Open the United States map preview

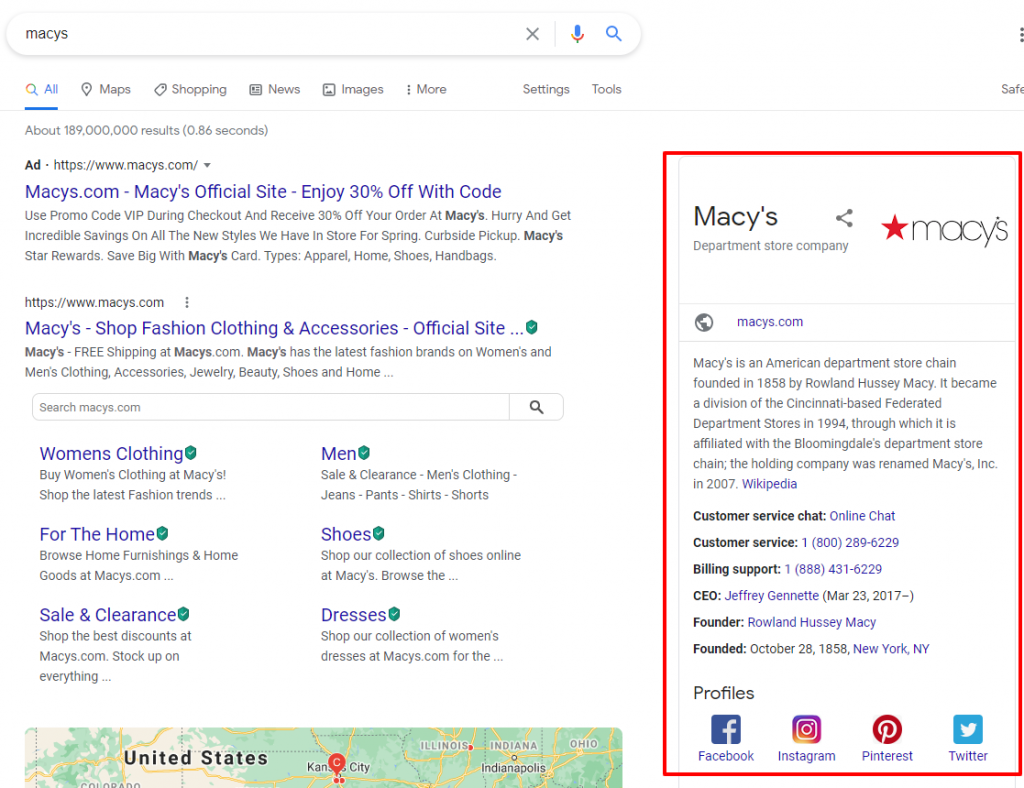[323, 758]
